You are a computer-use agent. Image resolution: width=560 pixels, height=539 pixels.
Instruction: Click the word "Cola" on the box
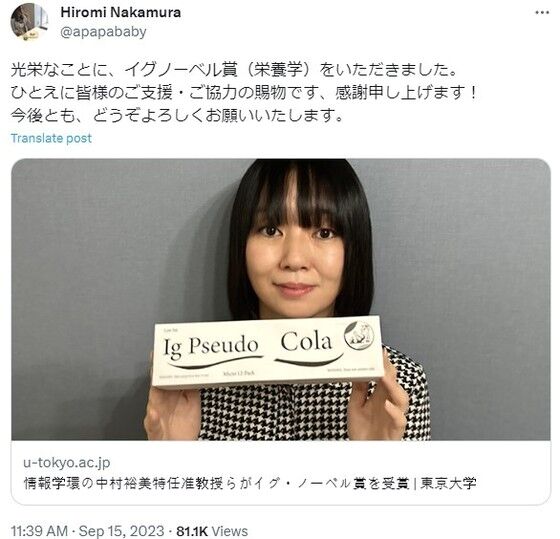(306, 341)
